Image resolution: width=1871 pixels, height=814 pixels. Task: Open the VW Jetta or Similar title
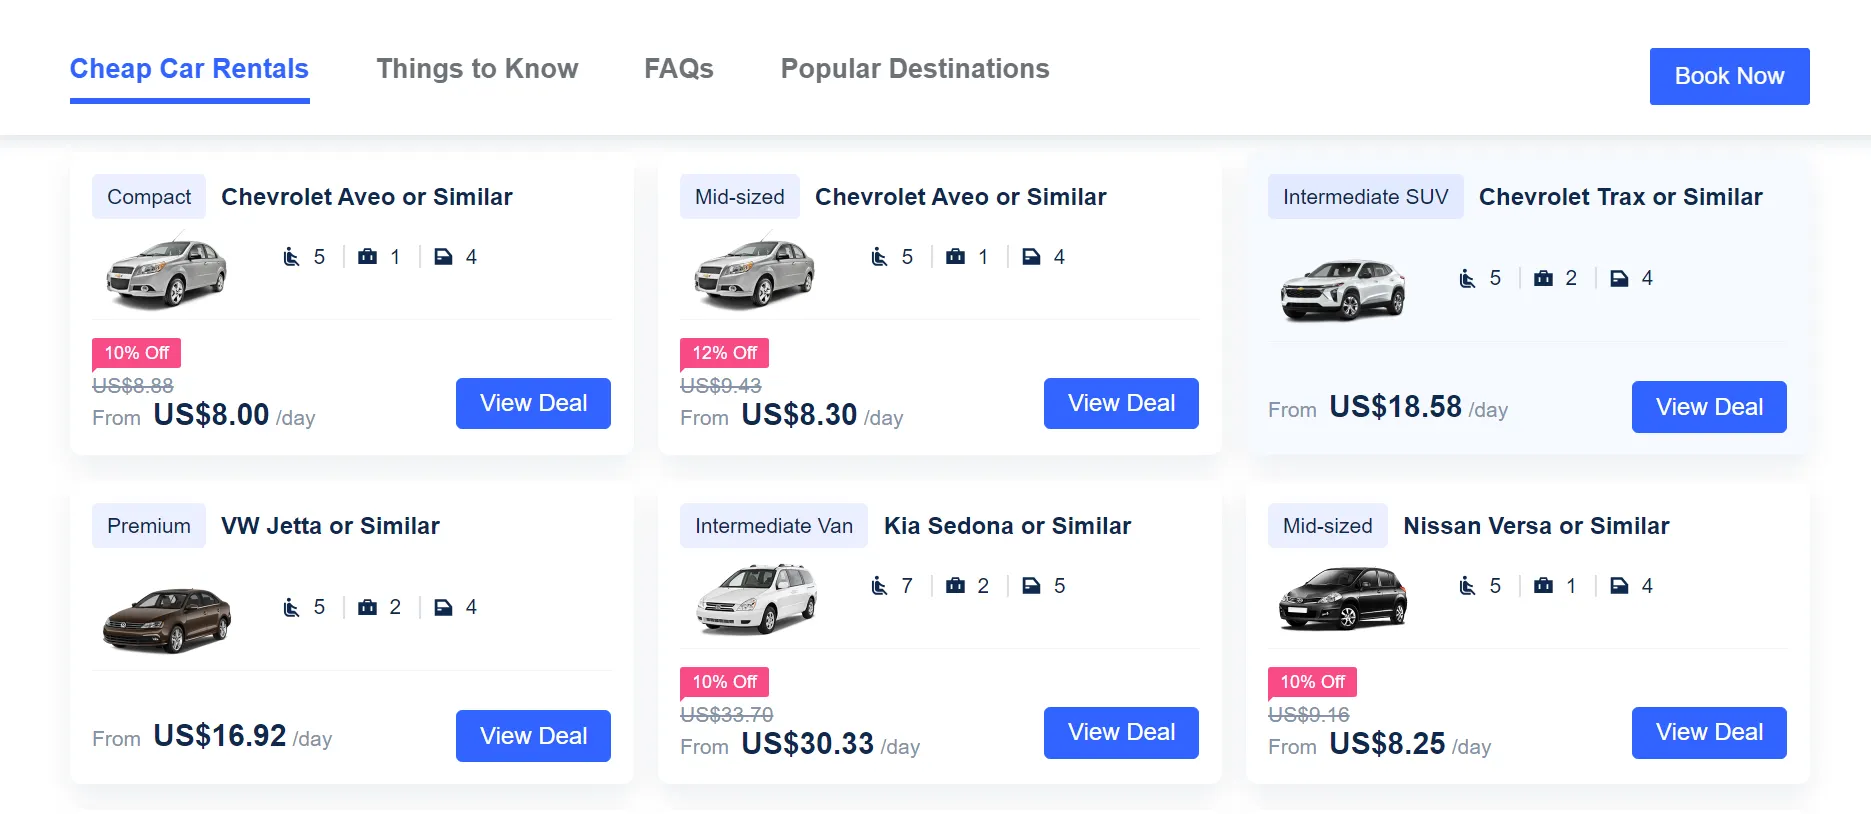click(x=330, y=526)
